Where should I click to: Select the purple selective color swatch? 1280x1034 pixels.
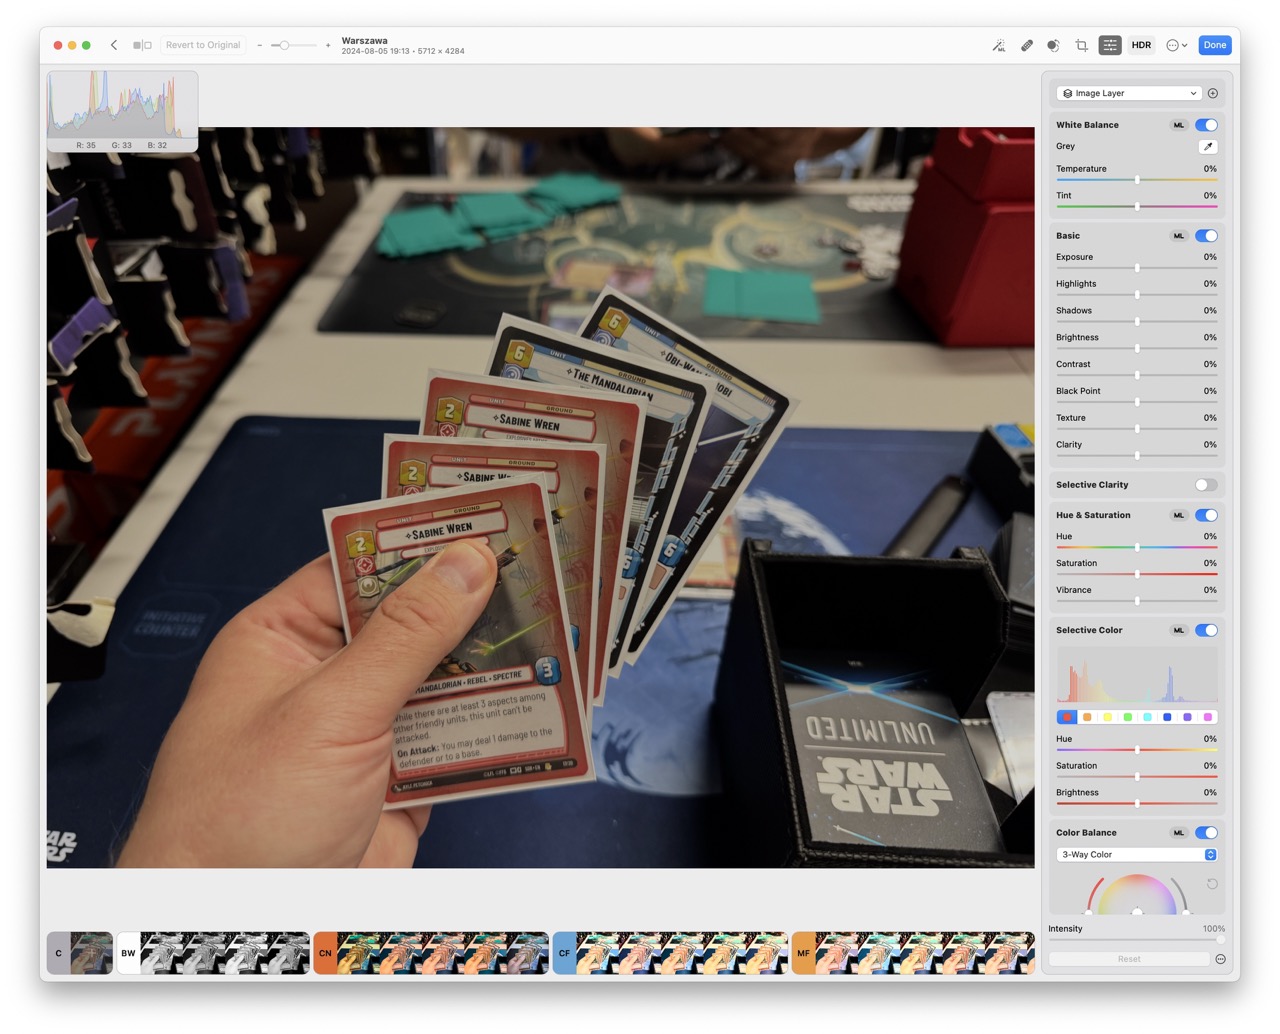pyautogui.click(x=1187, y=717)
